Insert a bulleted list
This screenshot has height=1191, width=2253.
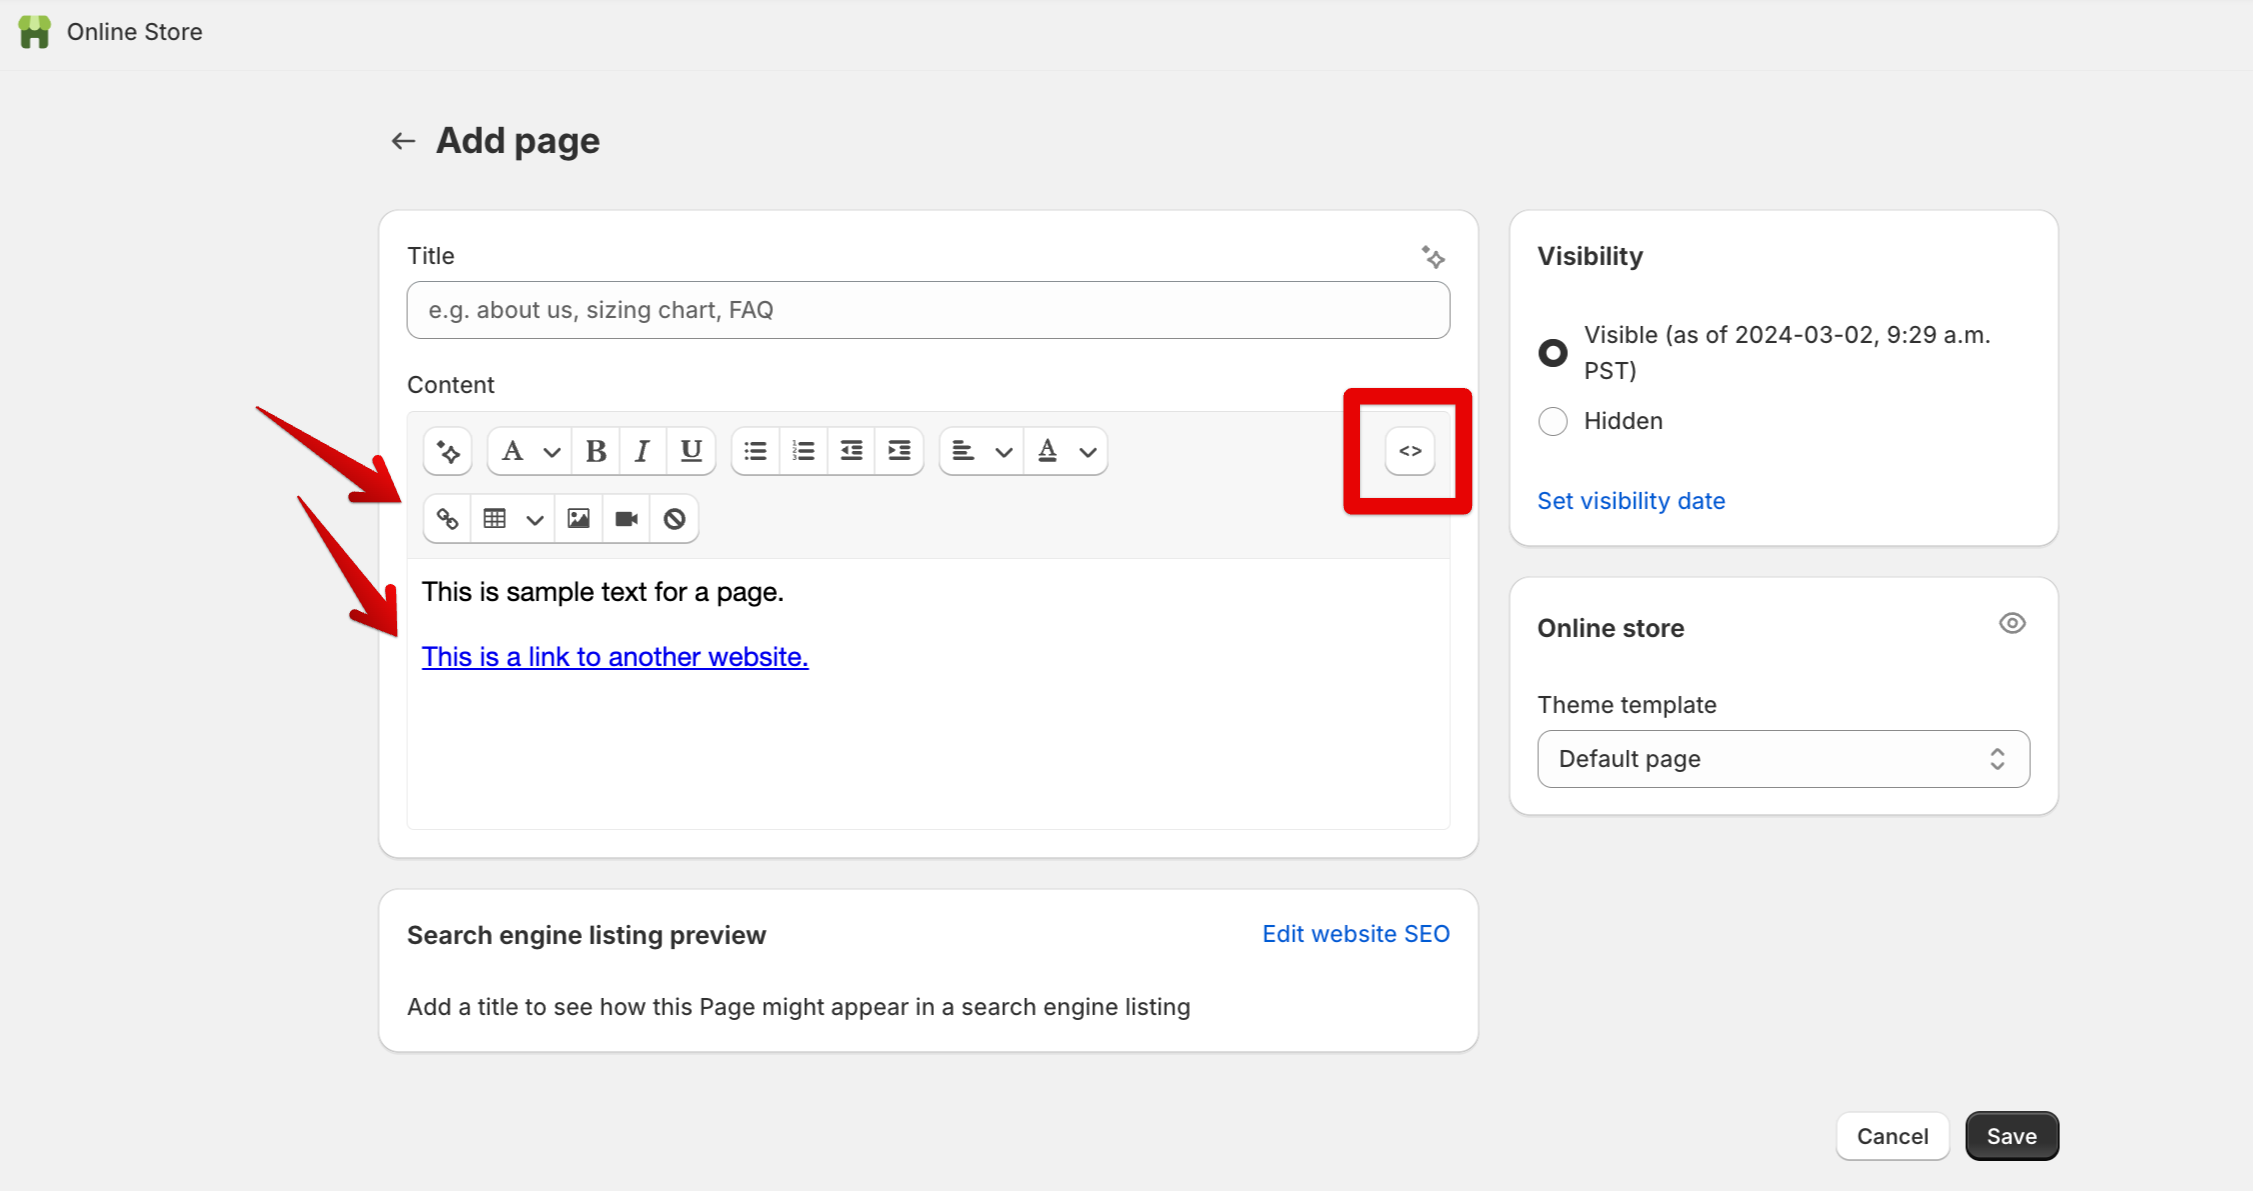click(755, 451)
